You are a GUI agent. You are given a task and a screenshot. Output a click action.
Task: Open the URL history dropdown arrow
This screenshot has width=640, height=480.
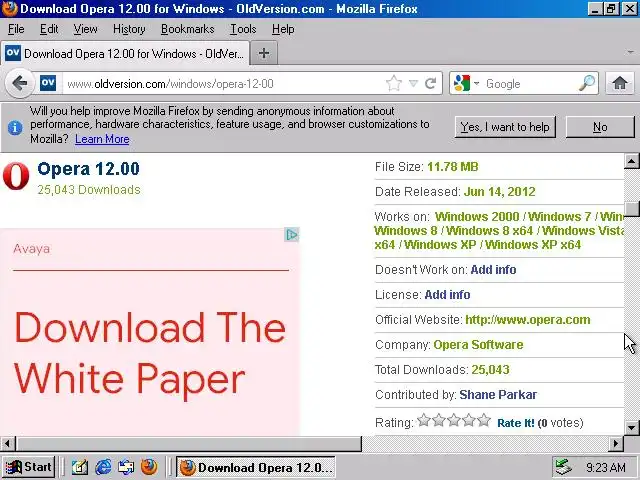[413, 84]
